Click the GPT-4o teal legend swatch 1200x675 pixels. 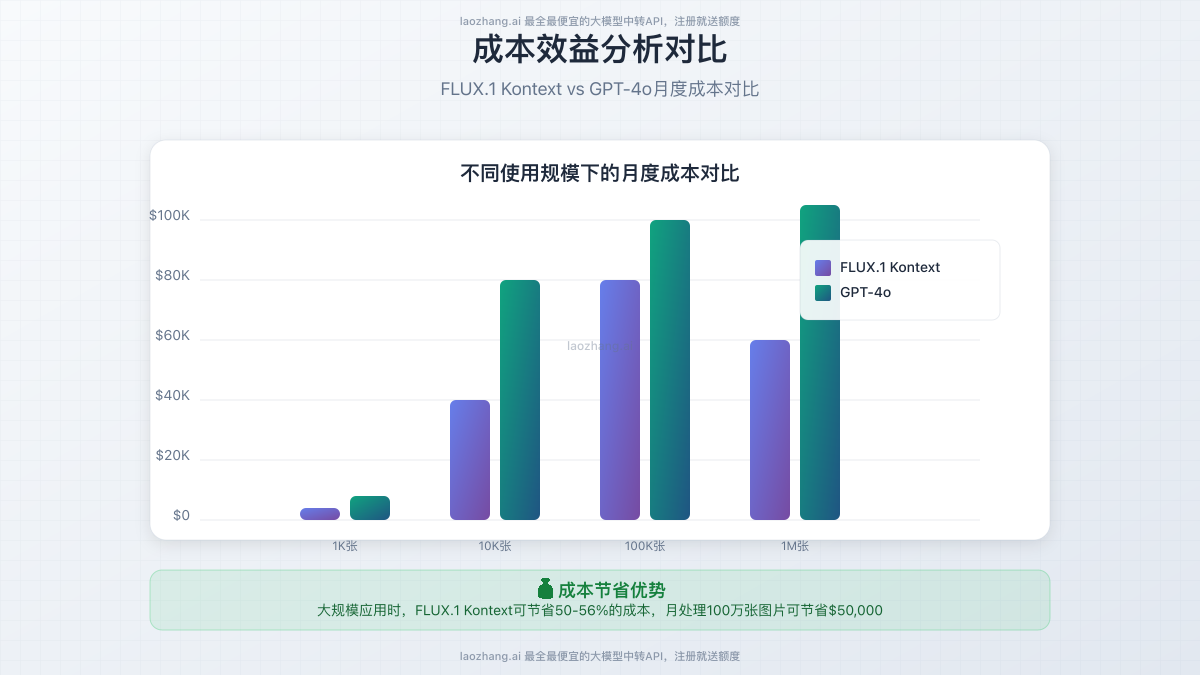(823, 293)
